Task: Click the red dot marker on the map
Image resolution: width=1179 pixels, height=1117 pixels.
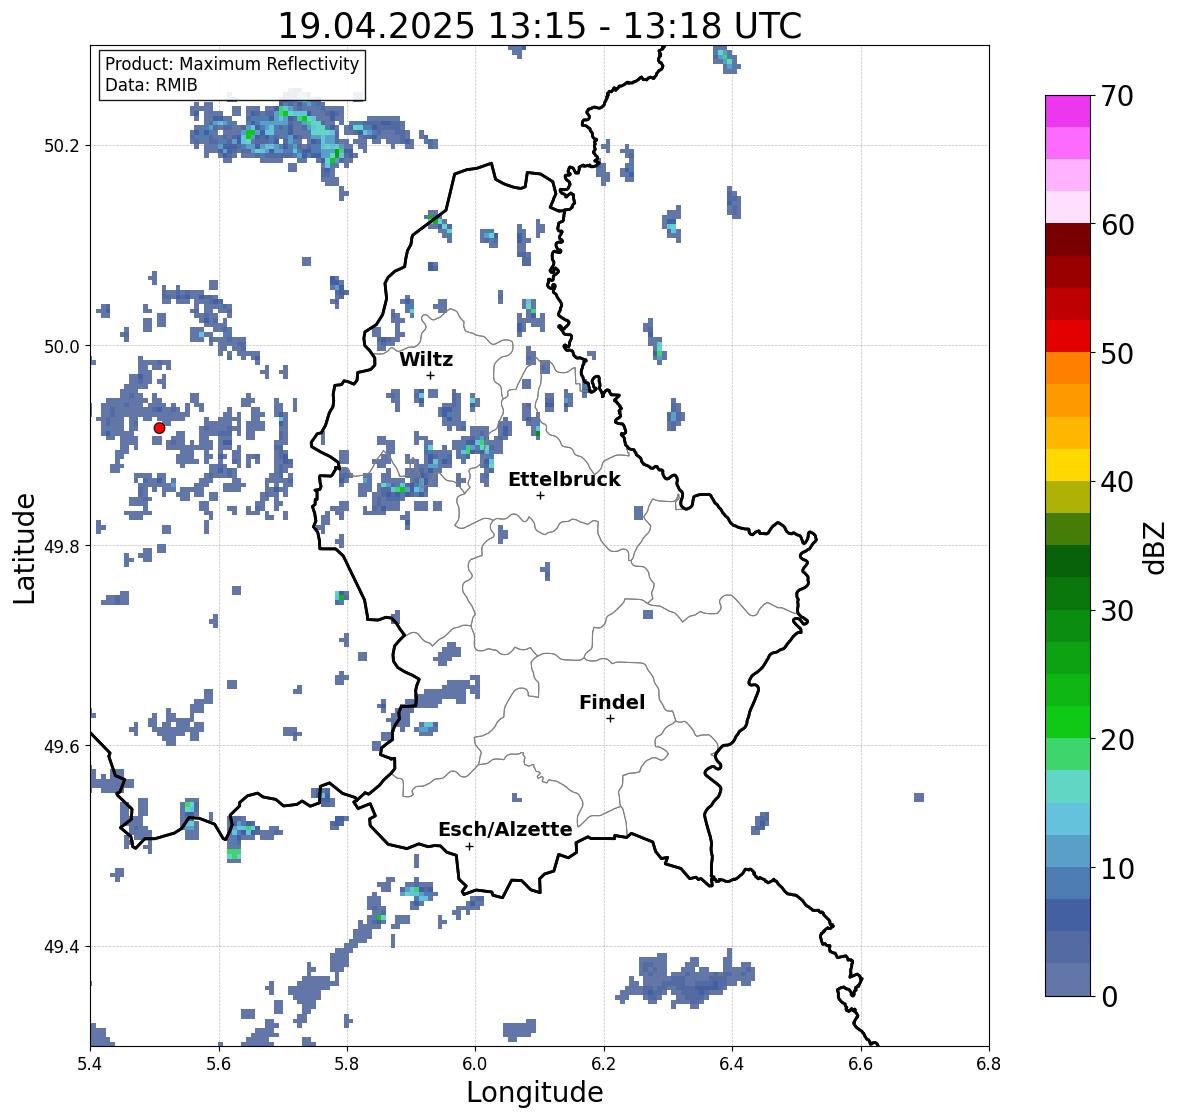Action: tap(159, 428)
